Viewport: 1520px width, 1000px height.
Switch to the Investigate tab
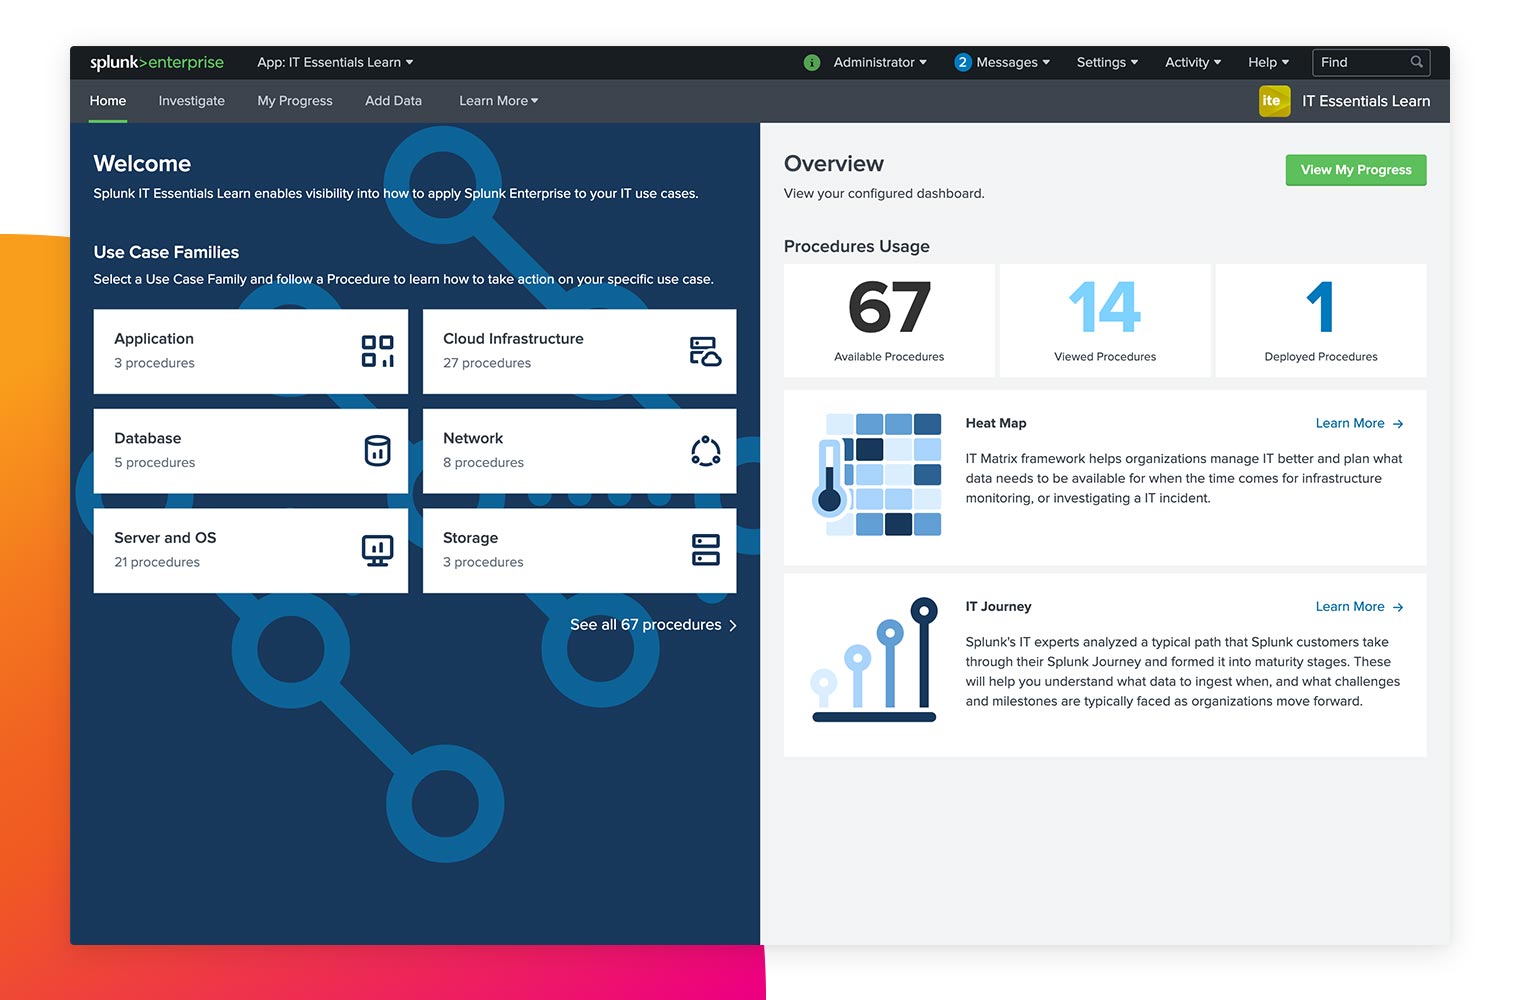point(191,101)
